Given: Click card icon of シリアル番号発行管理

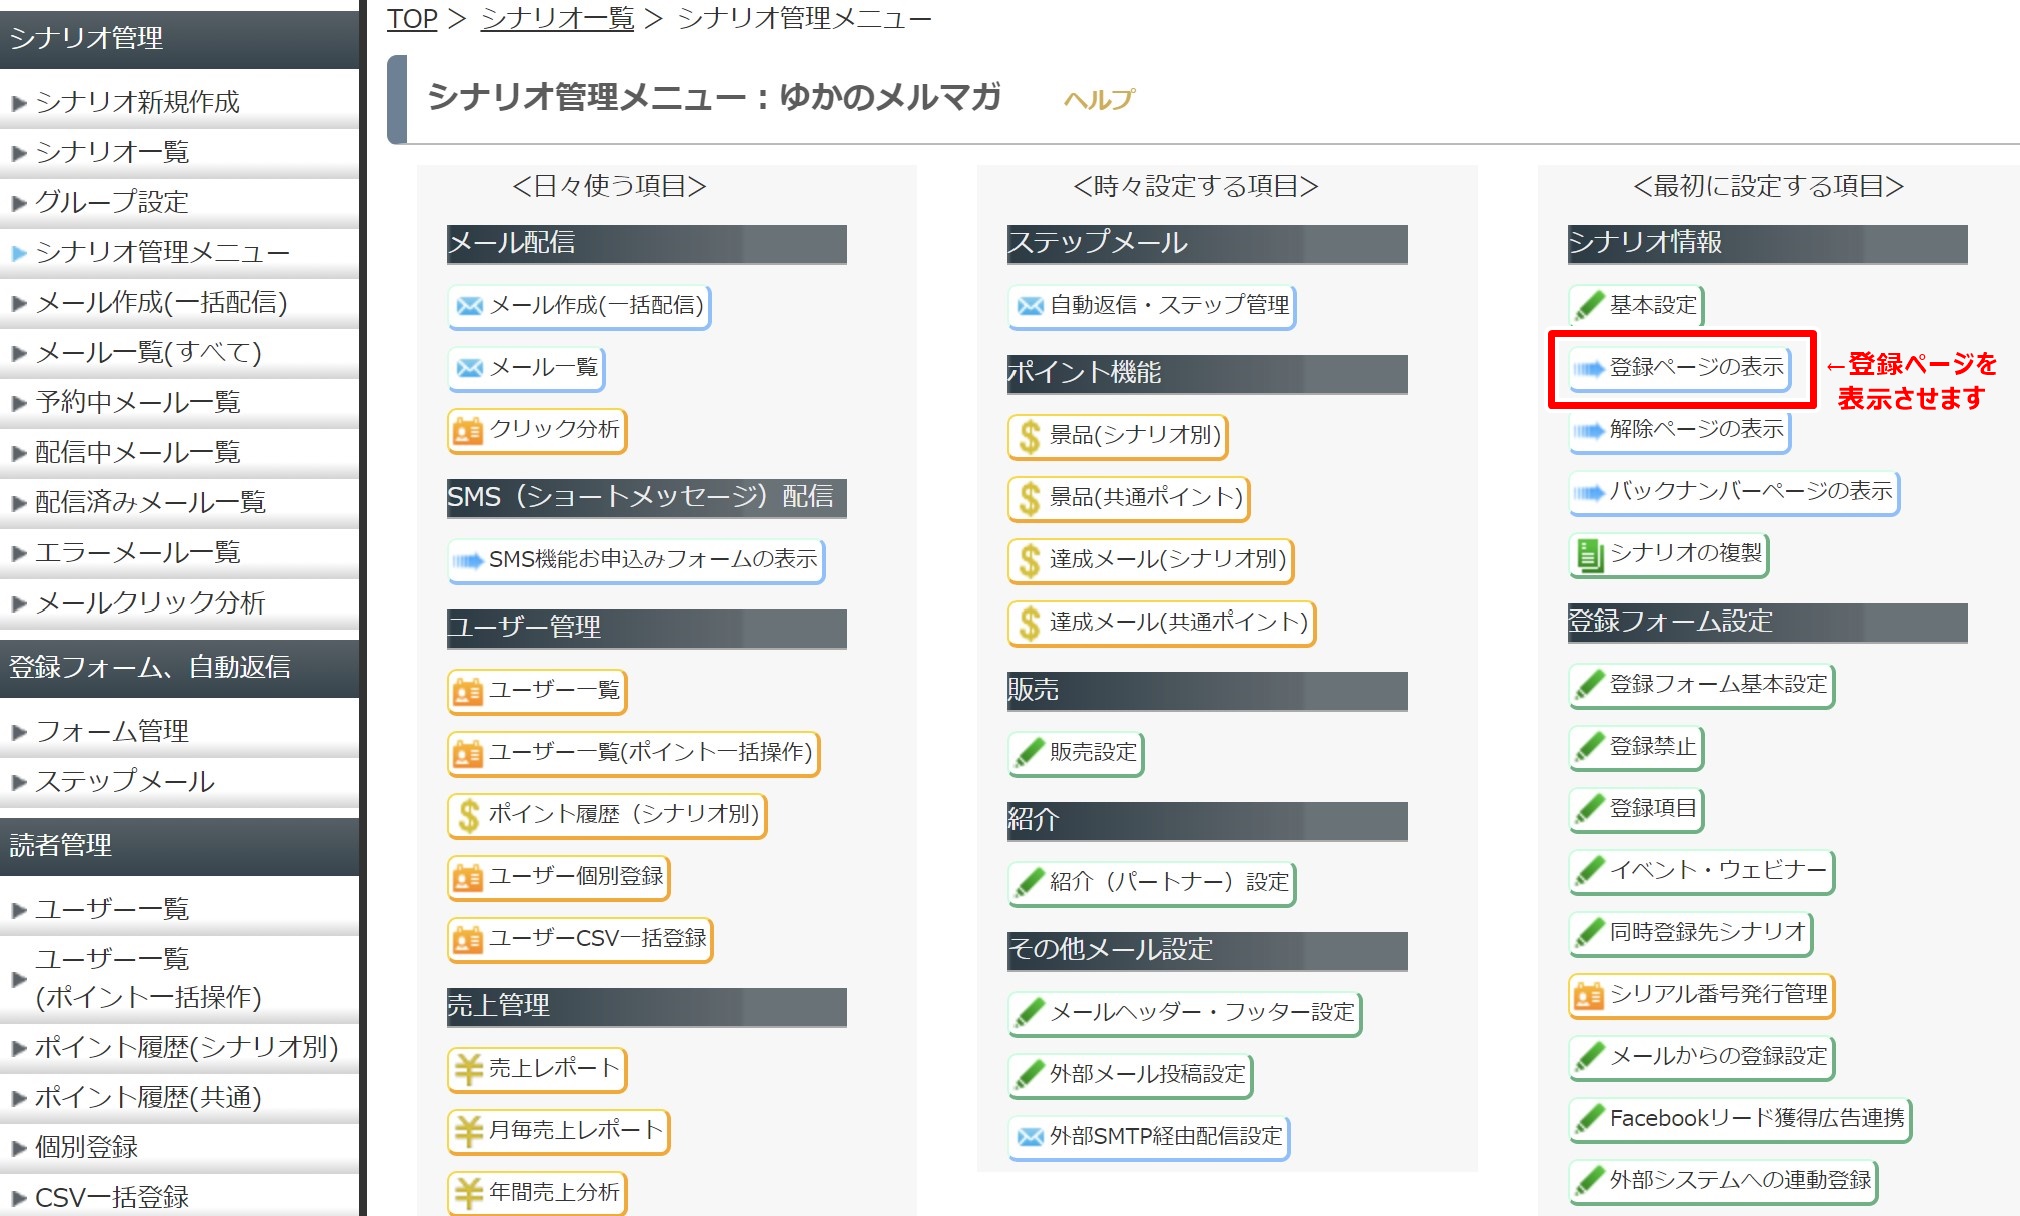Looking at the screenshot, I should (x=1589, y=996).
